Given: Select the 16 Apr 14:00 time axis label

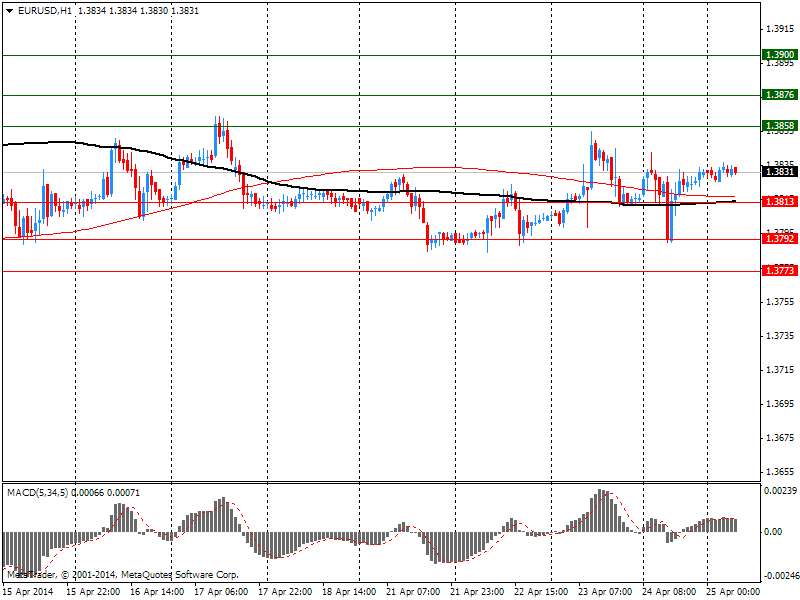Looking at the screenshot, I should (157, 592).
